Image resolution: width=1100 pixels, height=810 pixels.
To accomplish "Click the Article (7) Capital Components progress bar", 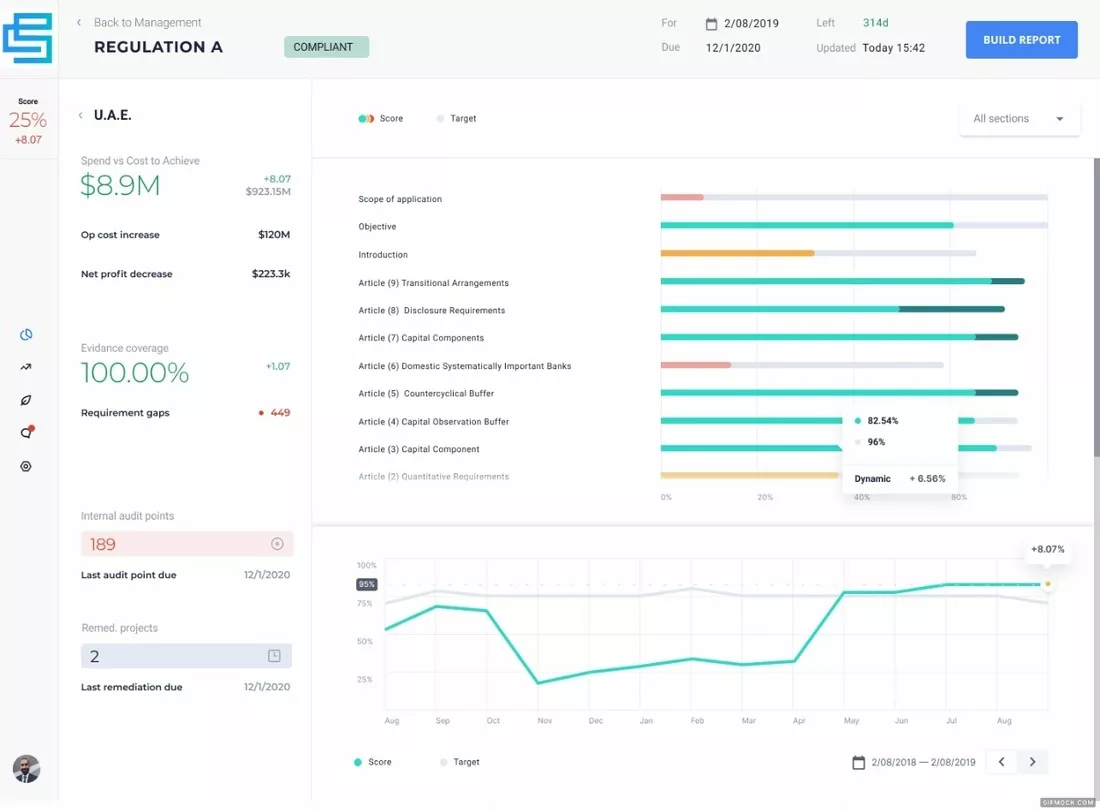I will 839,337.
